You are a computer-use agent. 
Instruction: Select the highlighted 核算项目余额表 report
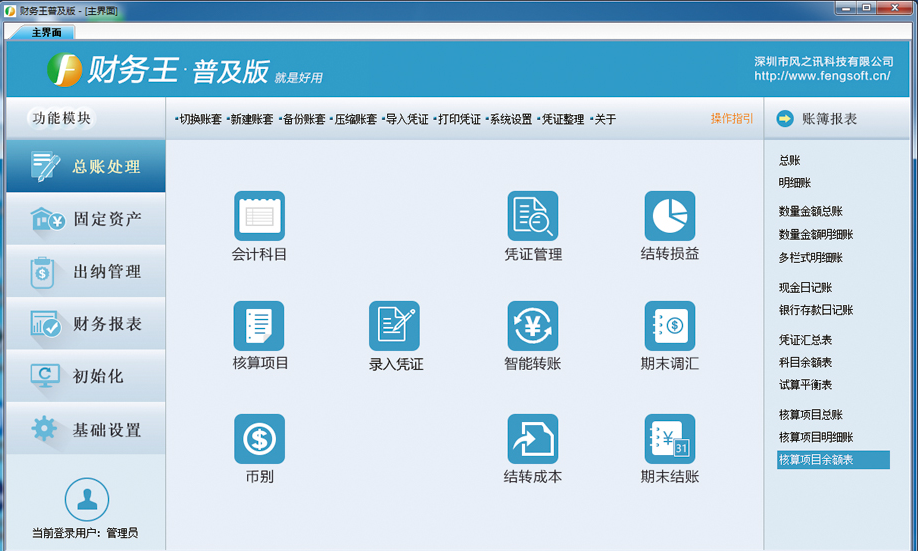pos(833,460)
